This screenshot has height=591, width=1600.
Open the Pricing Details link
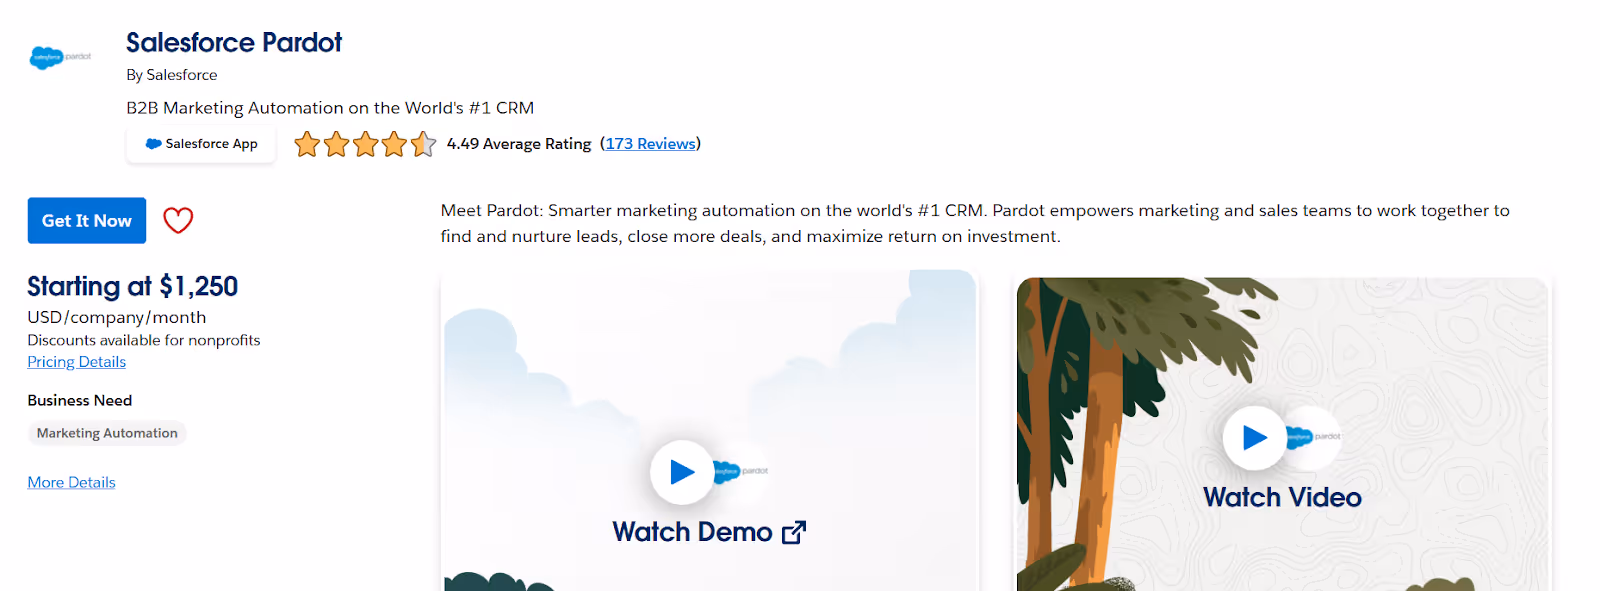click(77, 362)
